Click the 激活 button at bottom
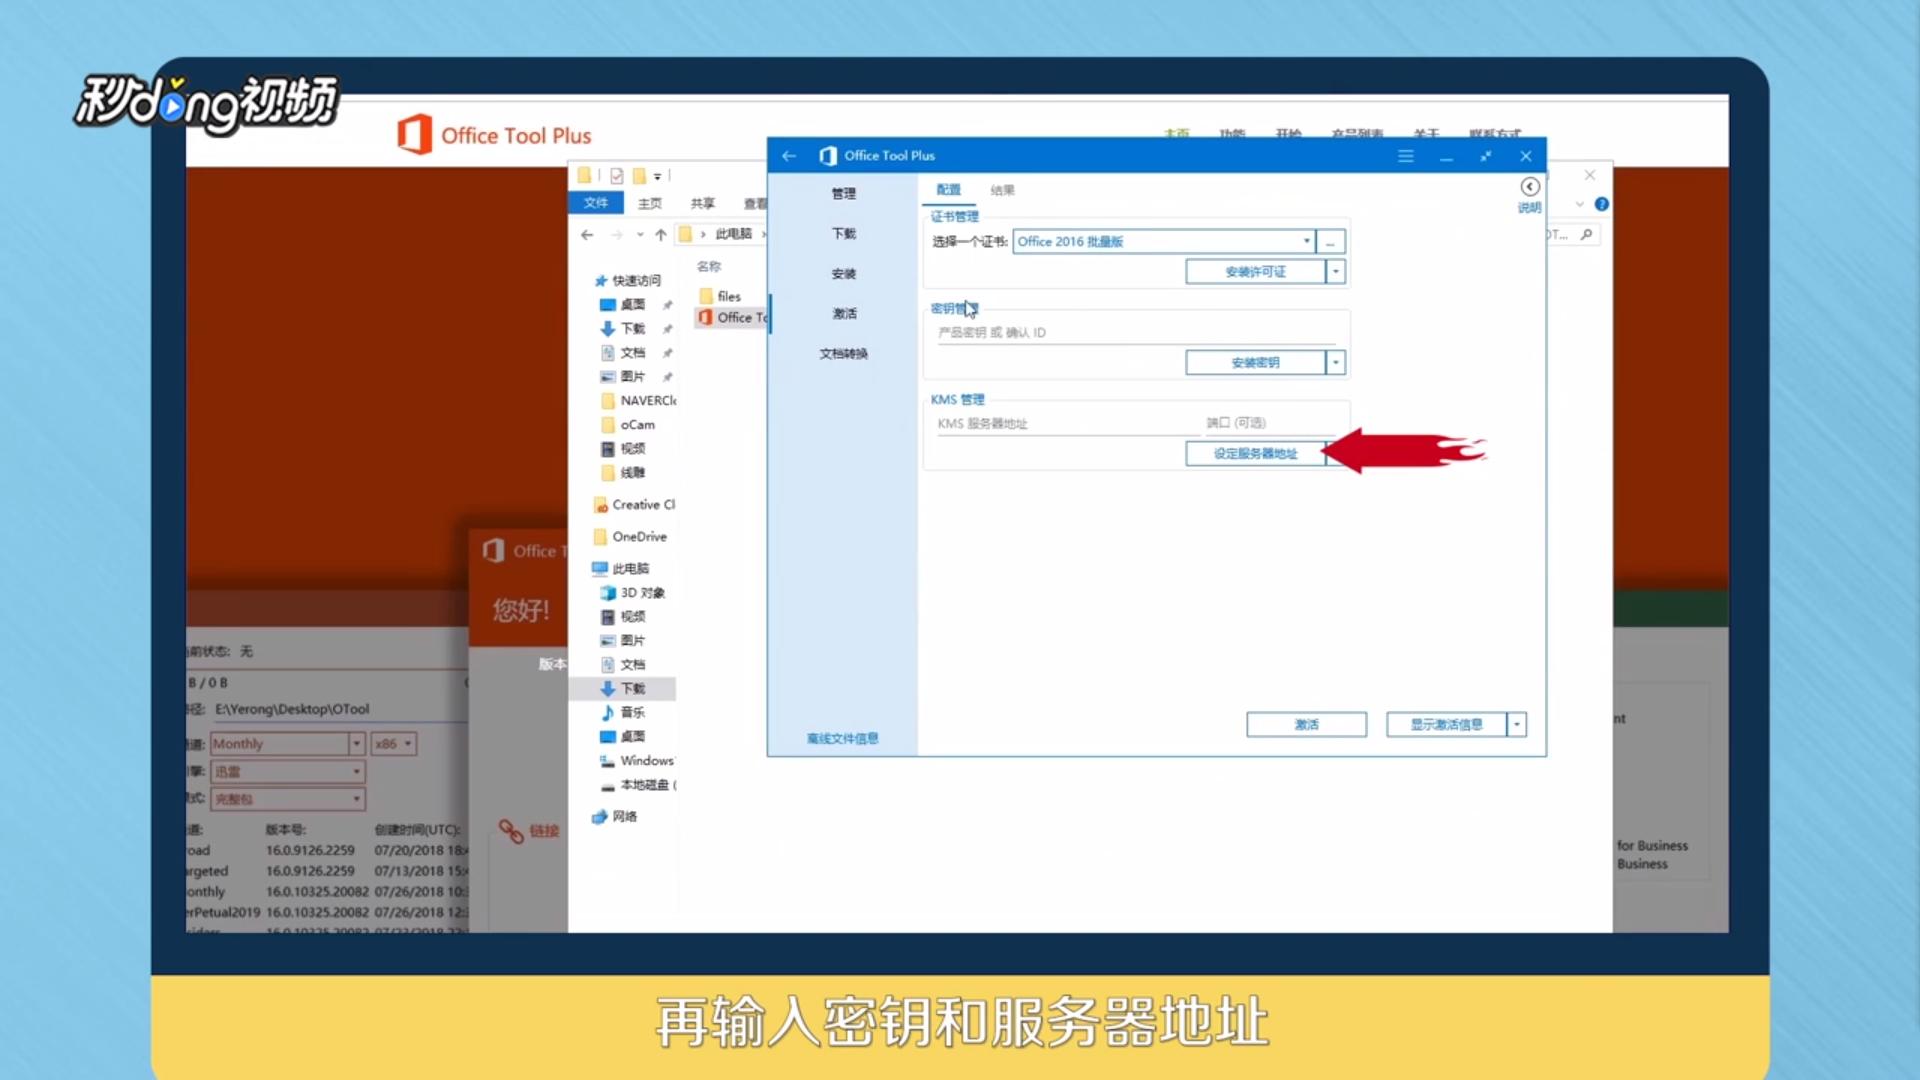This screenshot has height=1080, width=1920. click(x=1307, y=725)
